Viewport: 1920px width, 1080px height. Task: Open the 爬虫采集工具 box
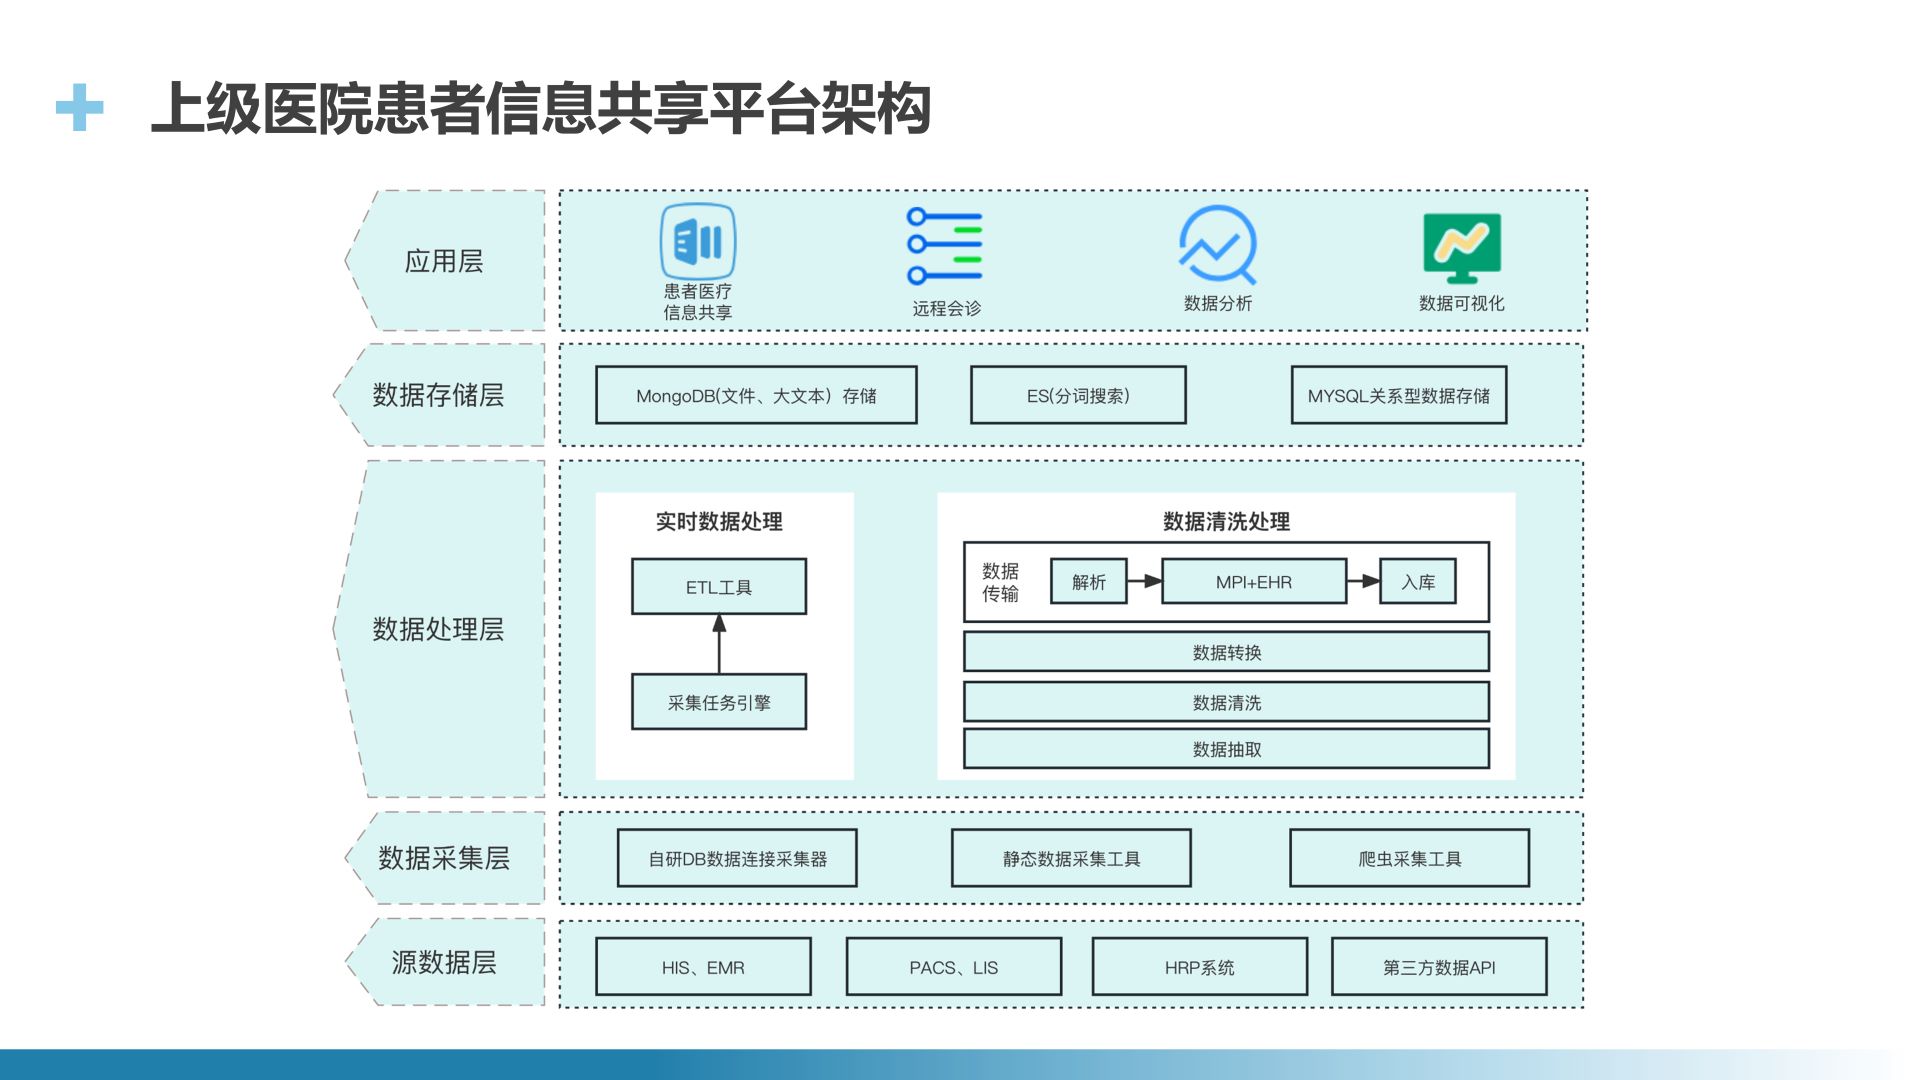coord(1409,858)
